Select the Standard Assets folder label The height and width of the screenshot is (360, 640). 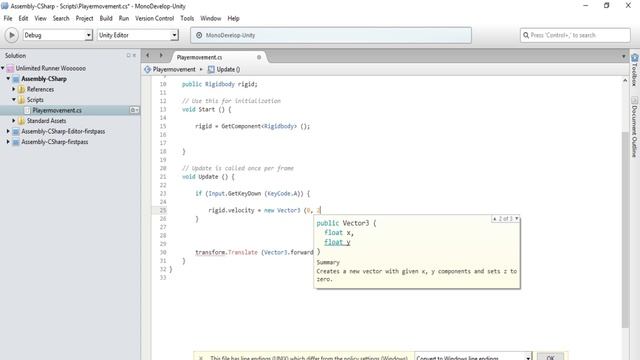click(46, 121)
